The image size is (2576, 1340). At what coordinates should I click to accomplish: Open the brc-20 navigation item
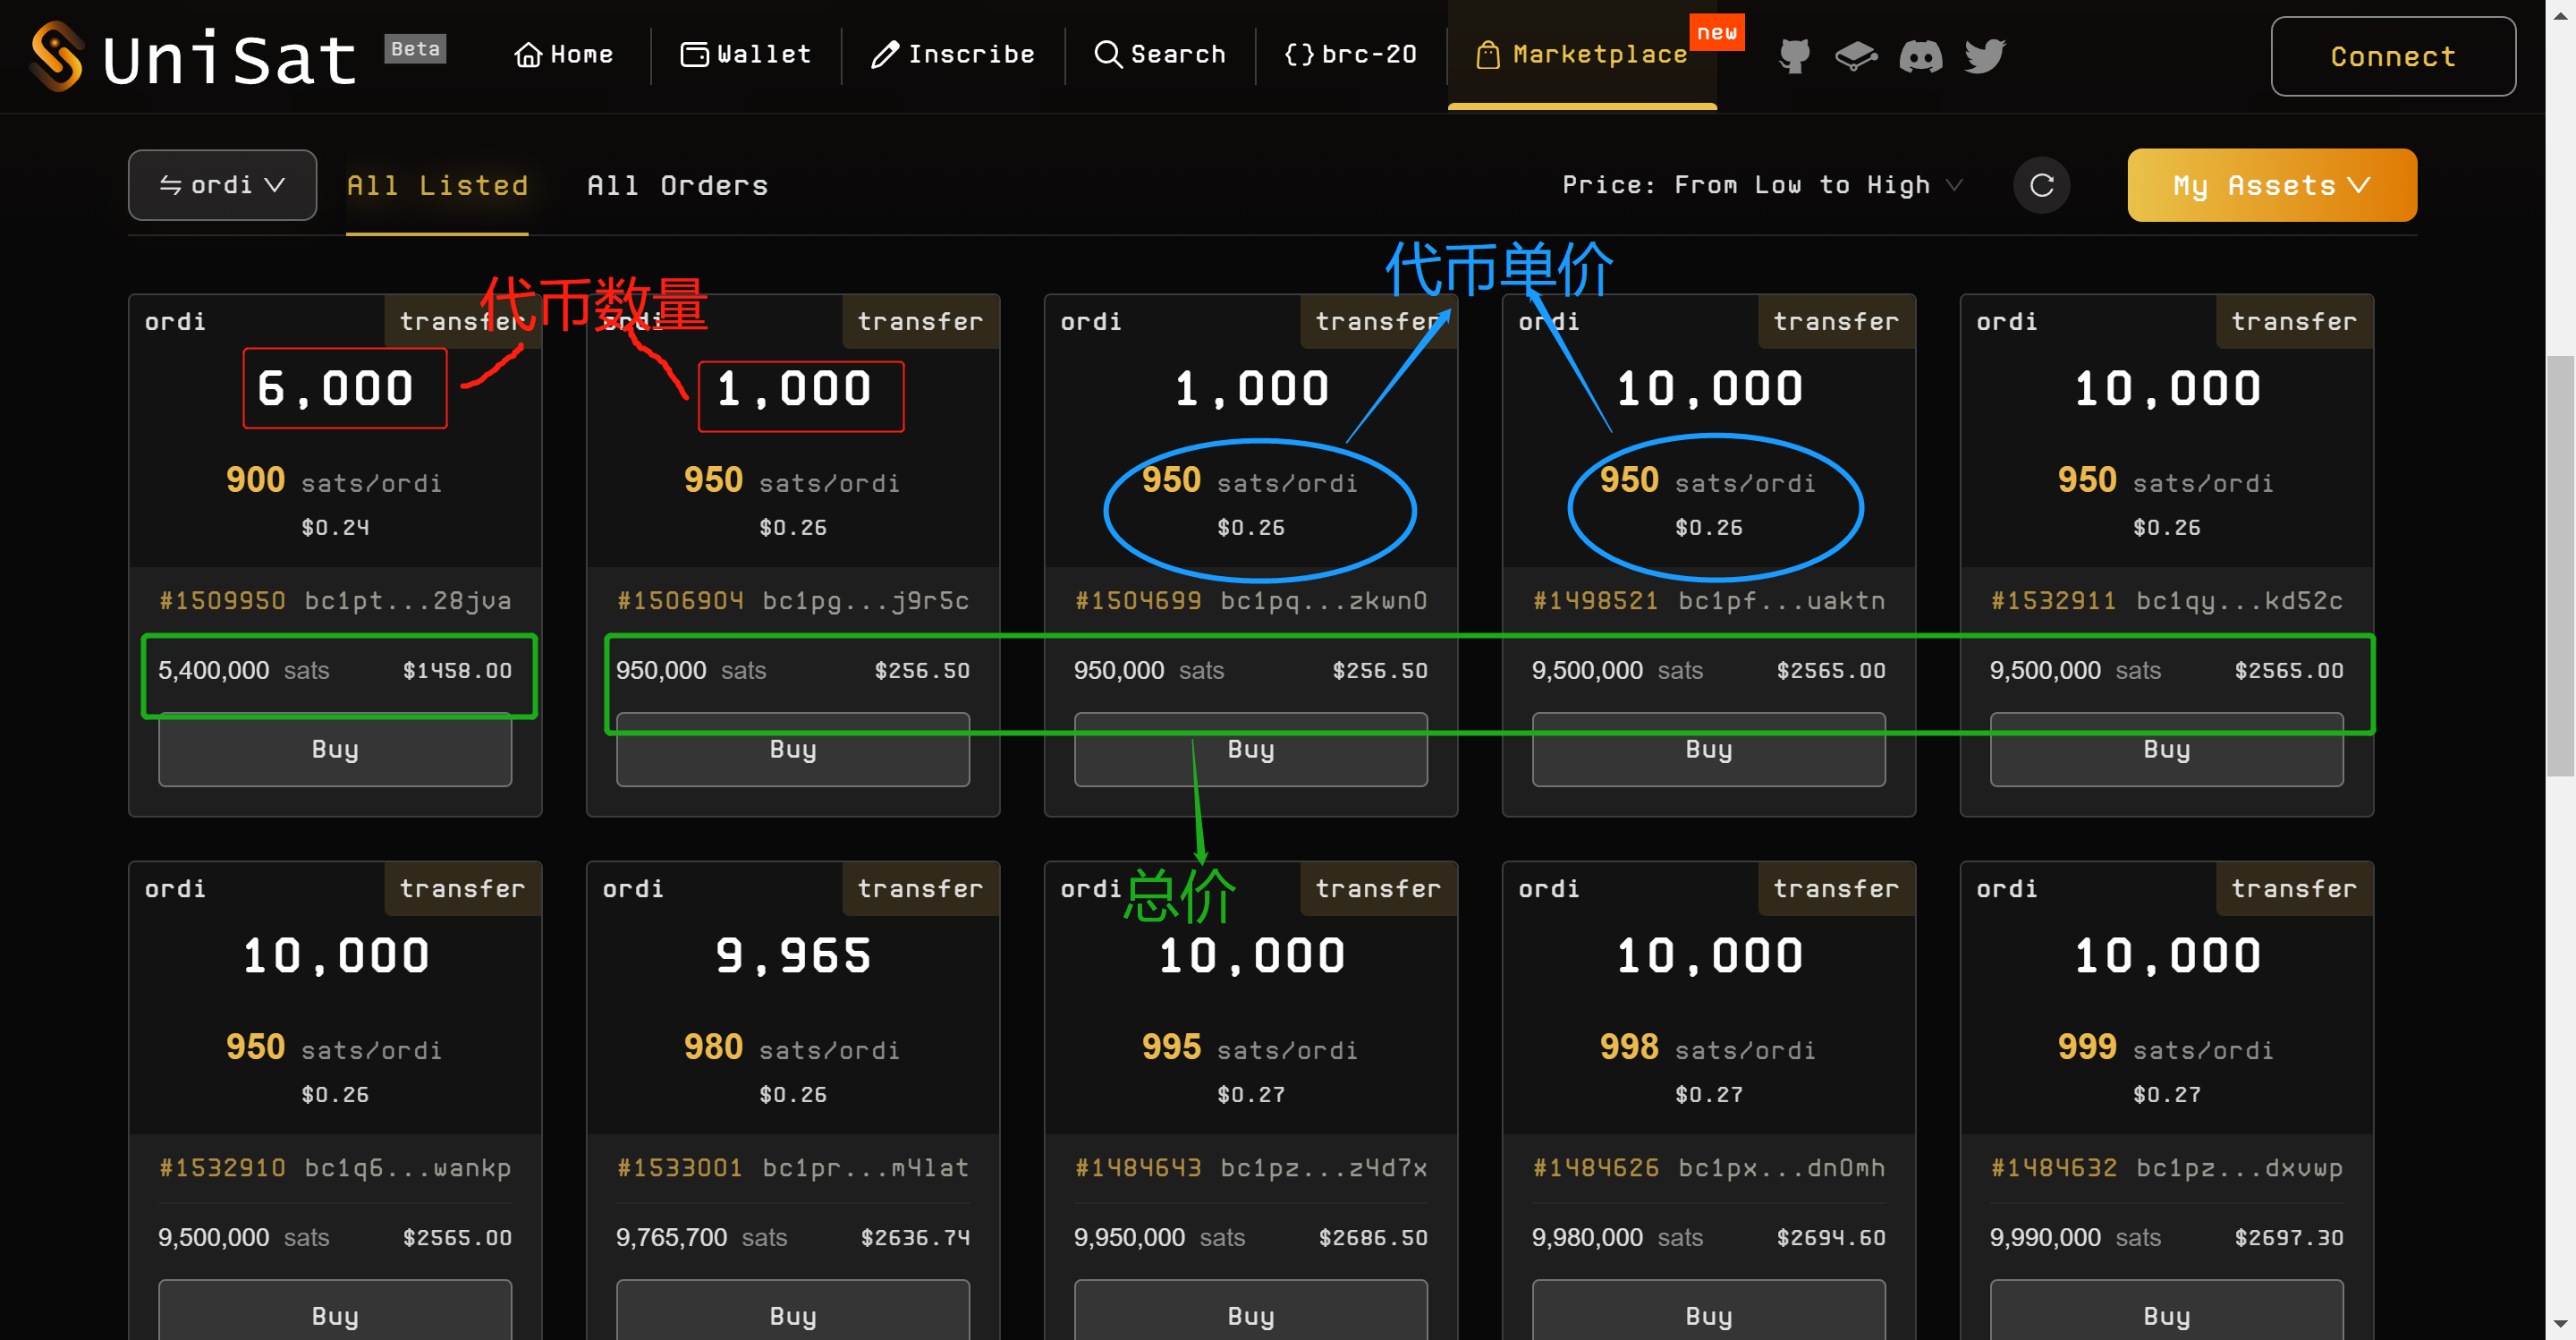[x=1349, y=55]
